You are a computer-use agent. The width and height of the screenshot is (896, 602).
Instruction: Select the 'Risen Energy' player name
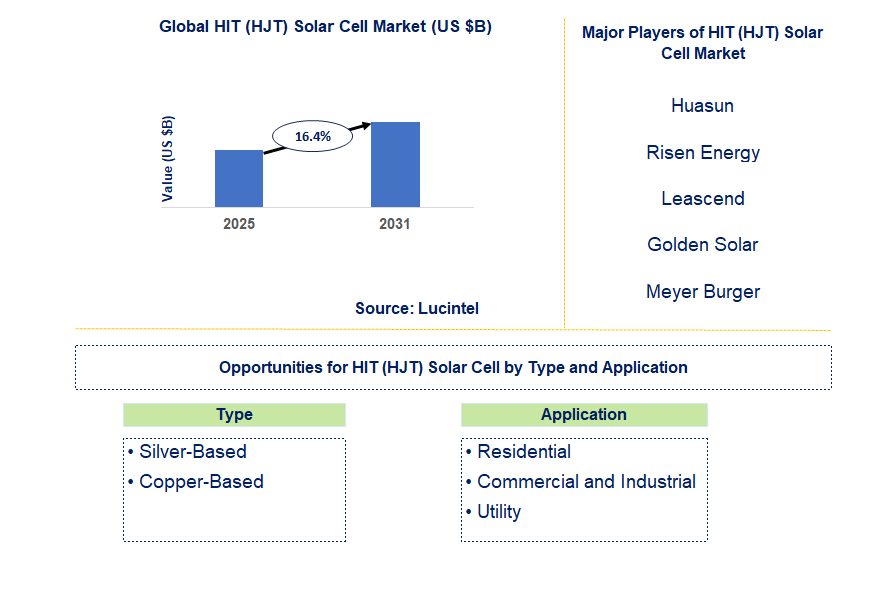click(703, 152)
